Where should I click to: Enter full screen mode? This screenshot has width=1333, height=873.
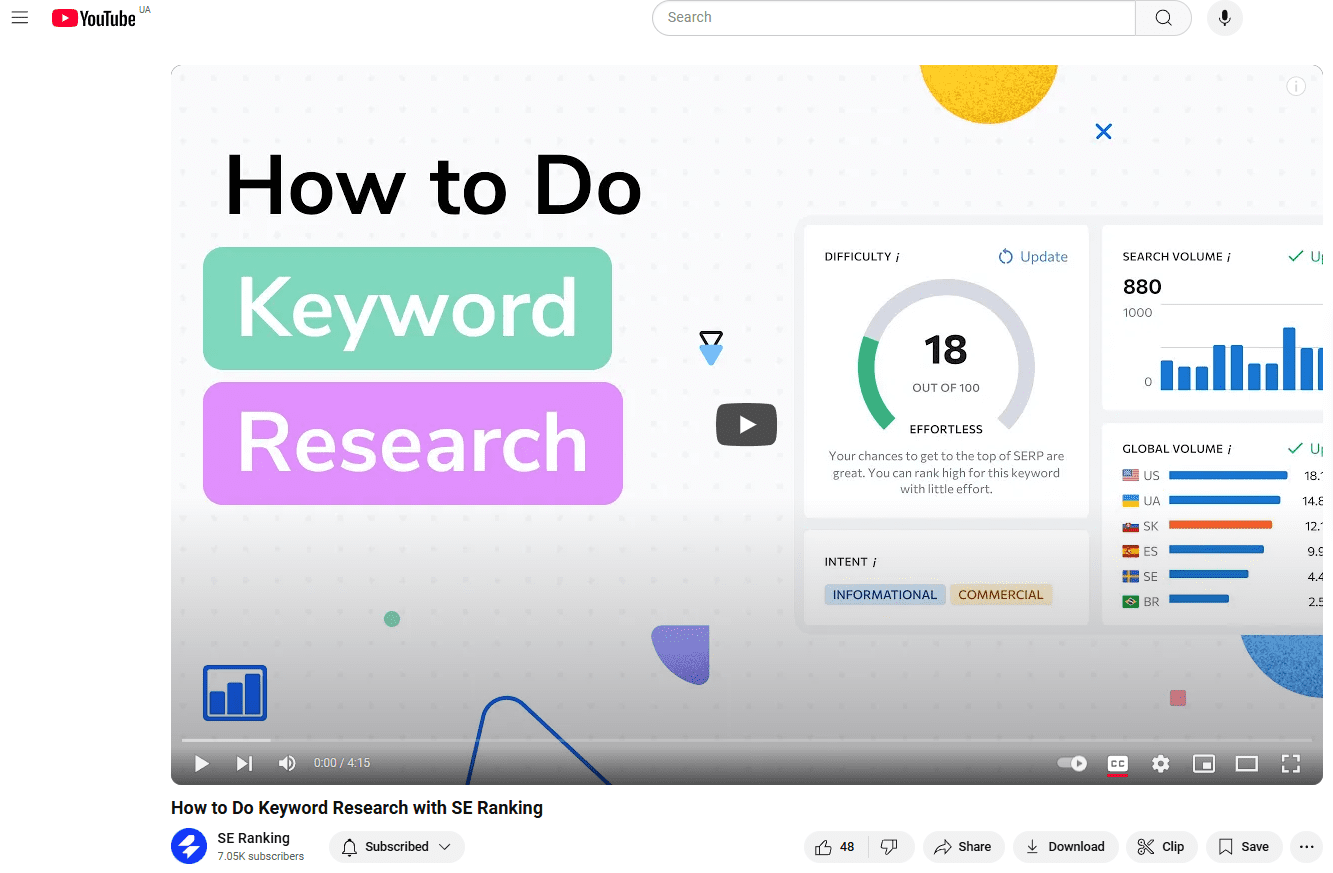pos(1291,763)
